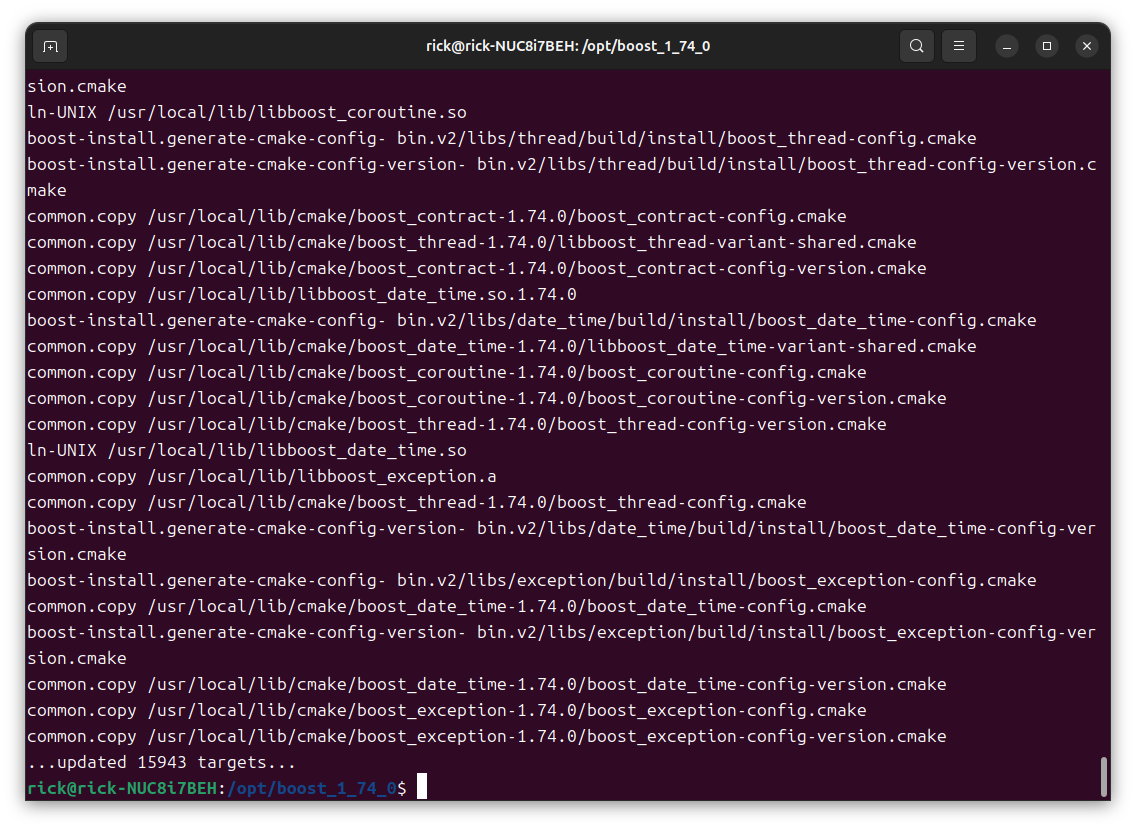Click the line copying boost_exception-config-version.cmake
The height and width of the screenshot is (829, 1136).
(x=487, y=736)
